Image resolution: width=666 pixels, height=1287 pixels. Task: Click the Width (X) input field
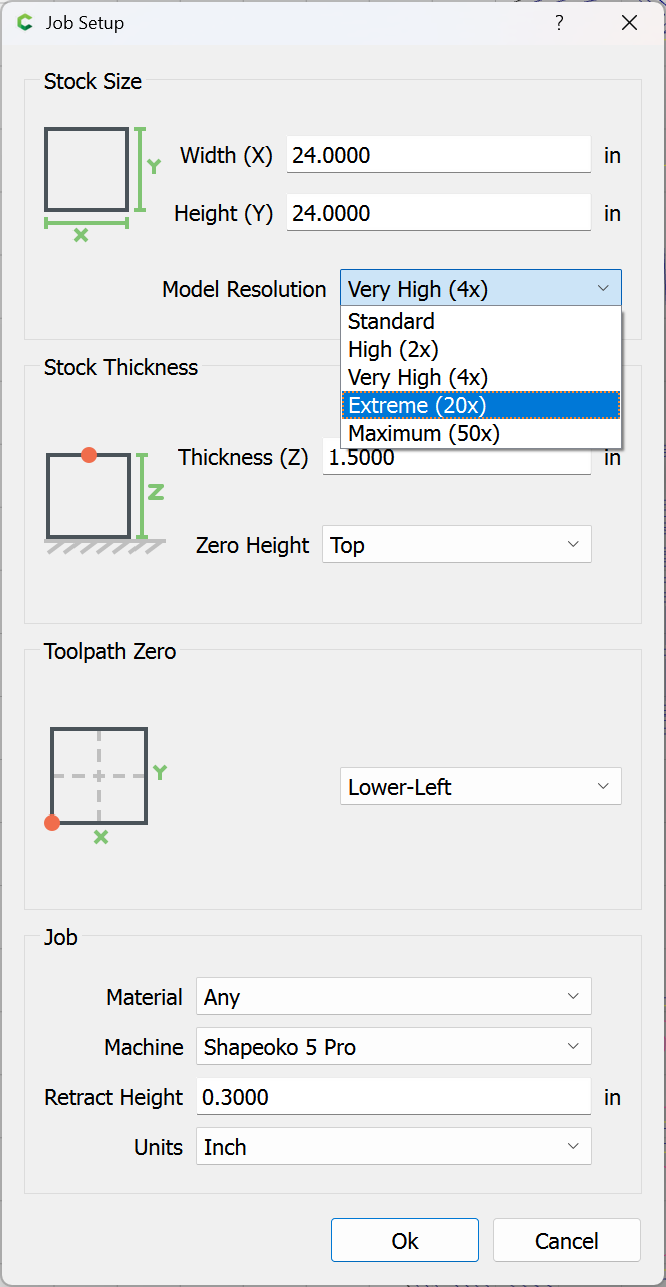[x=438, y=155]
